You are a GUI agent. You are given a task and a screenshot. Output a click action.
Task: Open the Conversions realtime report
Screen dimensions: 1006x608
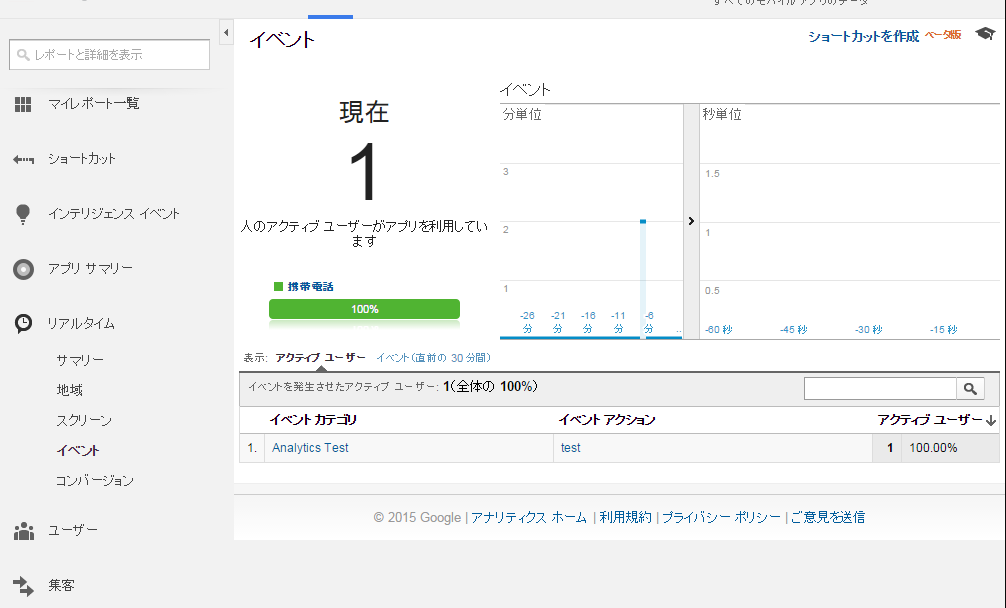point(95,481)
